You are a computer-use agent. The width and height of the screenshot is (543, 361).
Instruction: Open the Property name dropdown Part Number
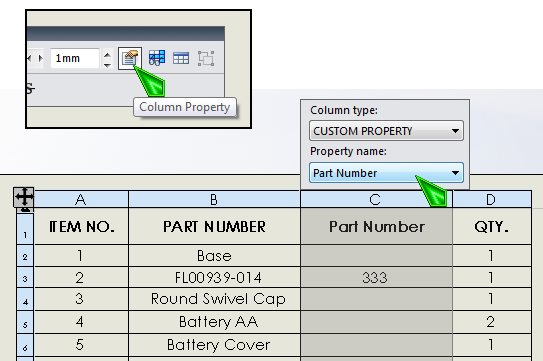(386, 173)
